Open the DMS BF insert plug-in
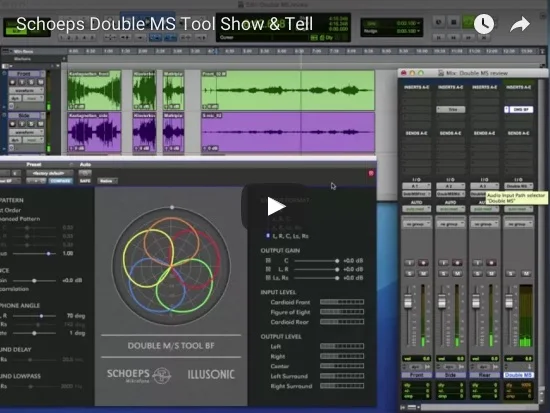 (x=519, y=109)
